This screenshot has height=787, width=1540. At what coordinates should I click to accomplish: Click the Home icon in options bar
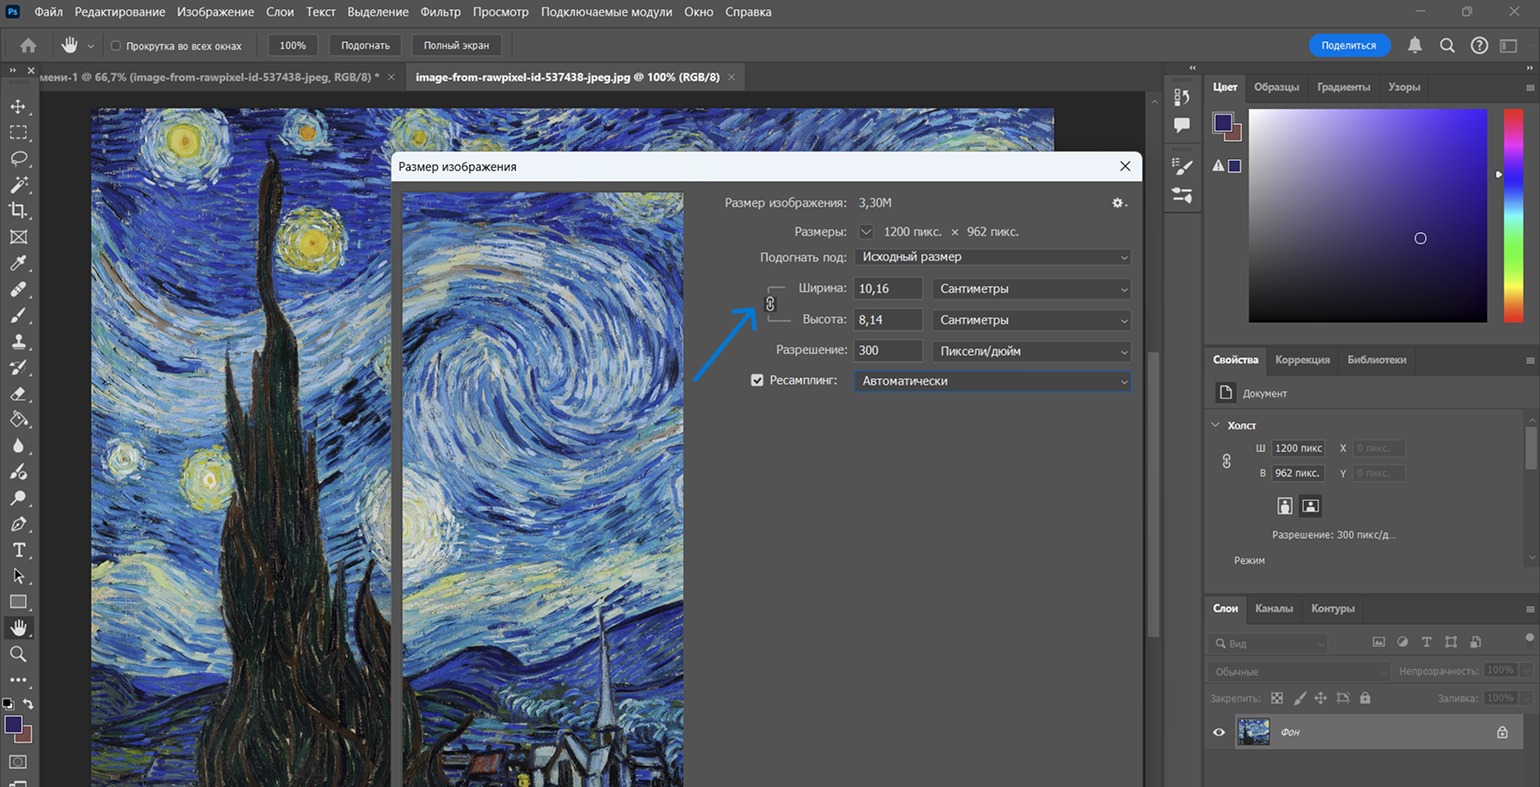pos(28,45)
